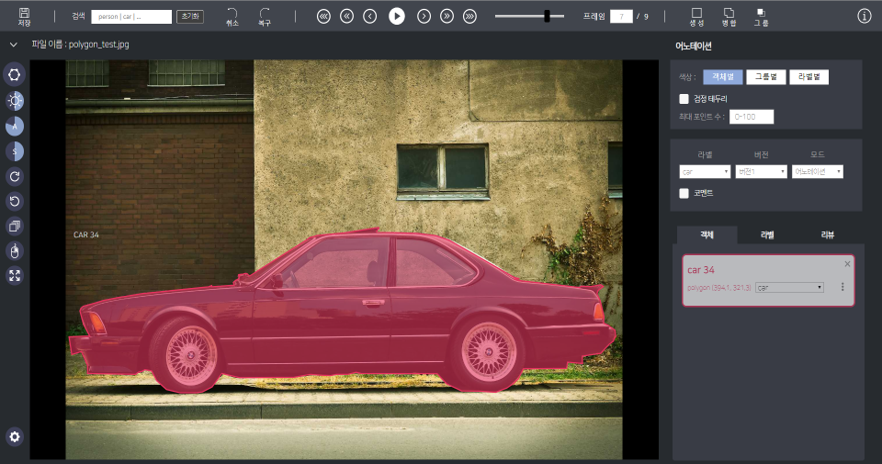
Task: Switch to the 리뷰 tab
Action: pos(828,235)
